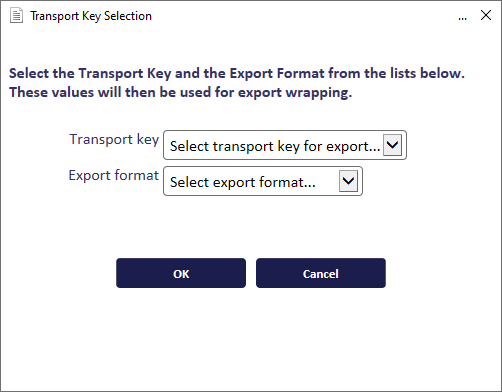Select the 'Select transport key for export...' combo box text
The image size is (502, 392).
(275, 146)
